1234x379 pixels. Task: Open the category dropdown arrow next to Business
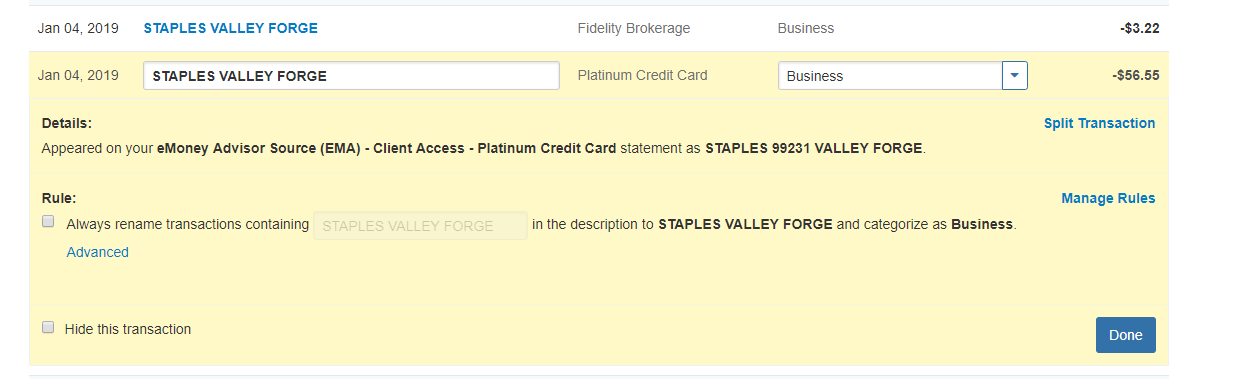[1015, 76]
